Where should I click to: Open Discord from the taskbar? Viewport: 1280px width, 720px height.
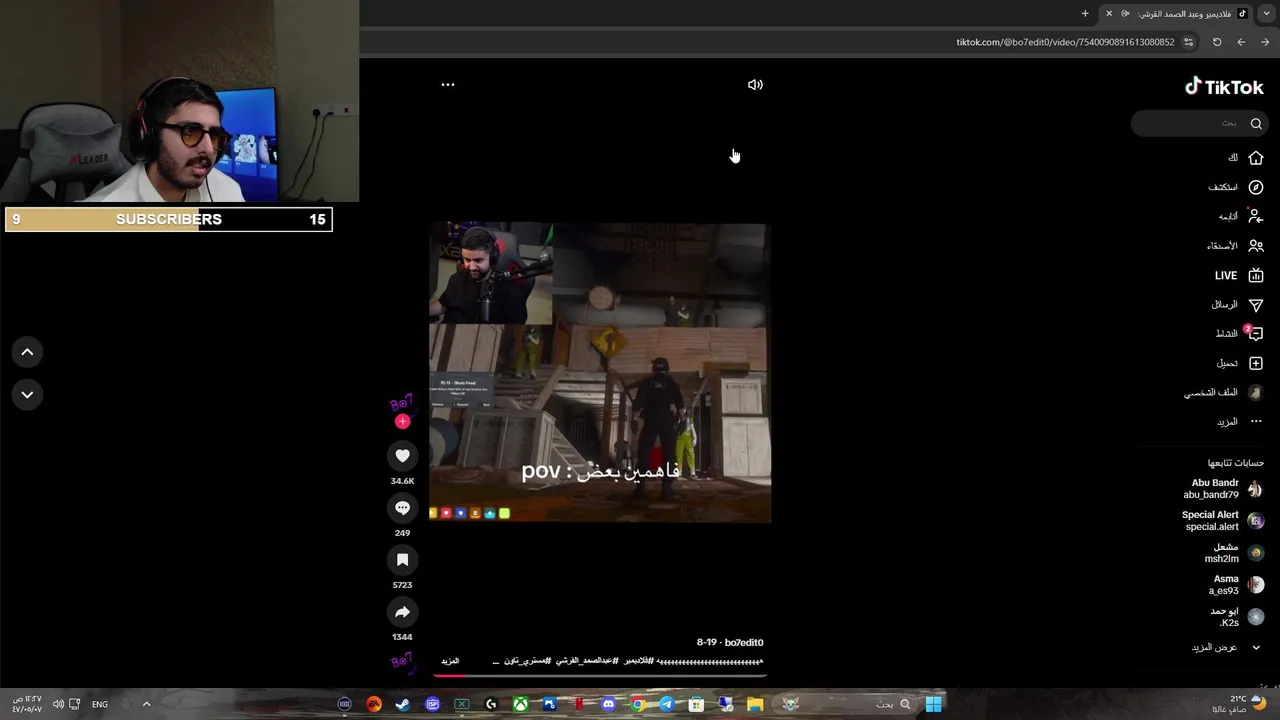608,704
